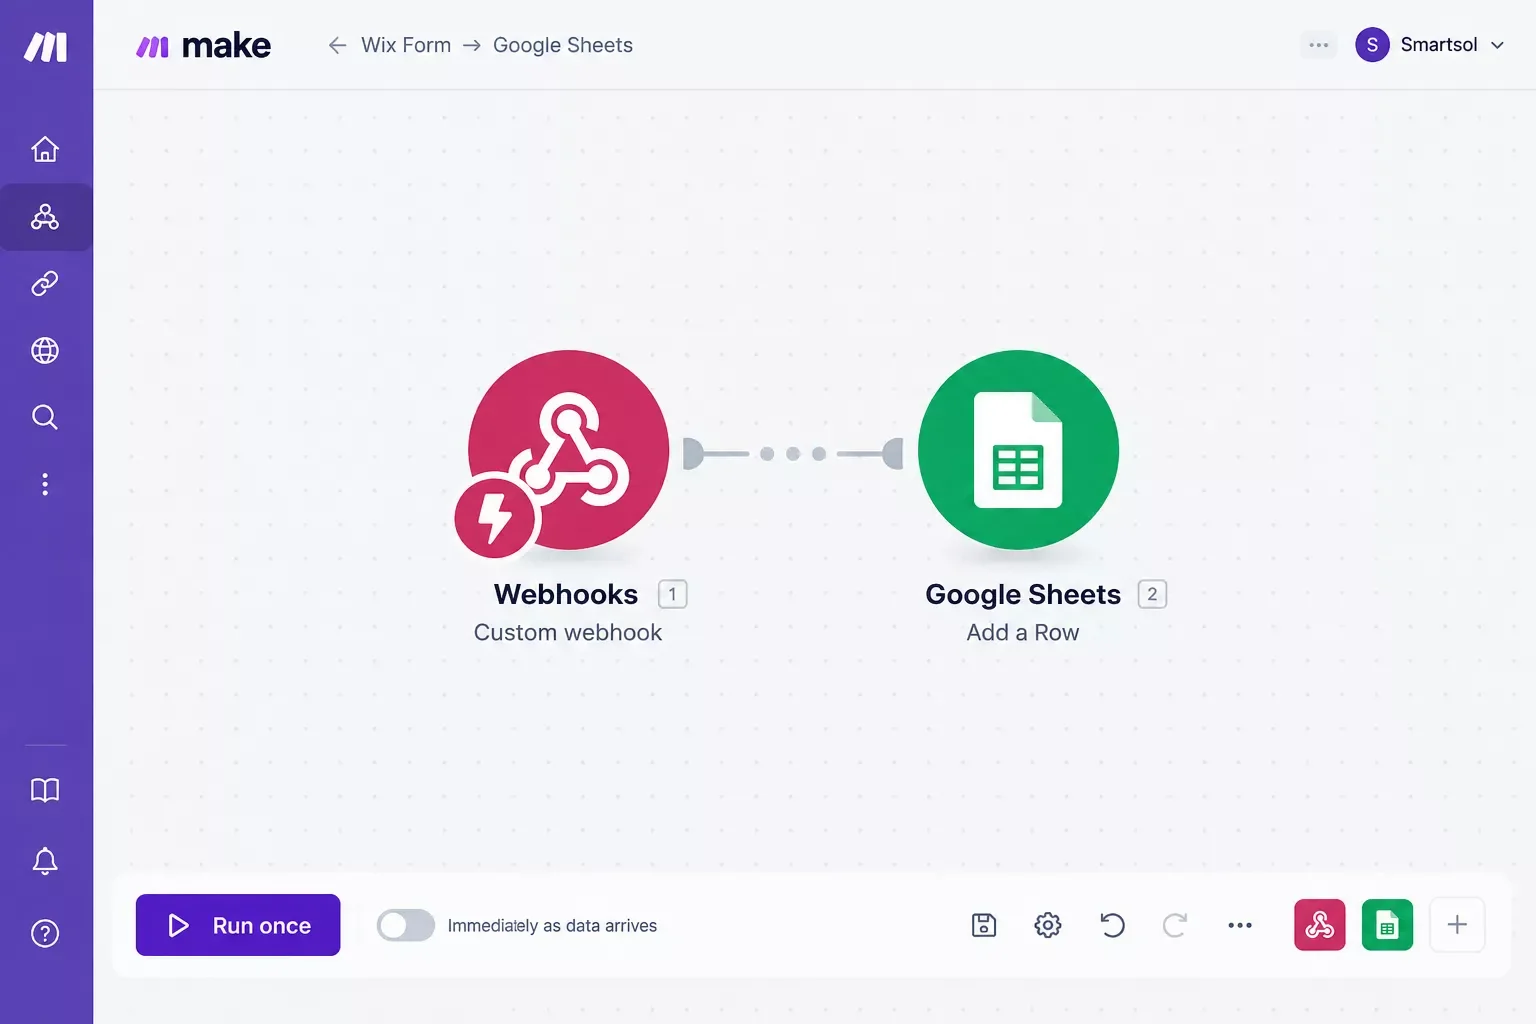The height and width of the screenshot is (1024, 1536).
Task: Save the scenario with the disk icon
Action: (984, 925)
